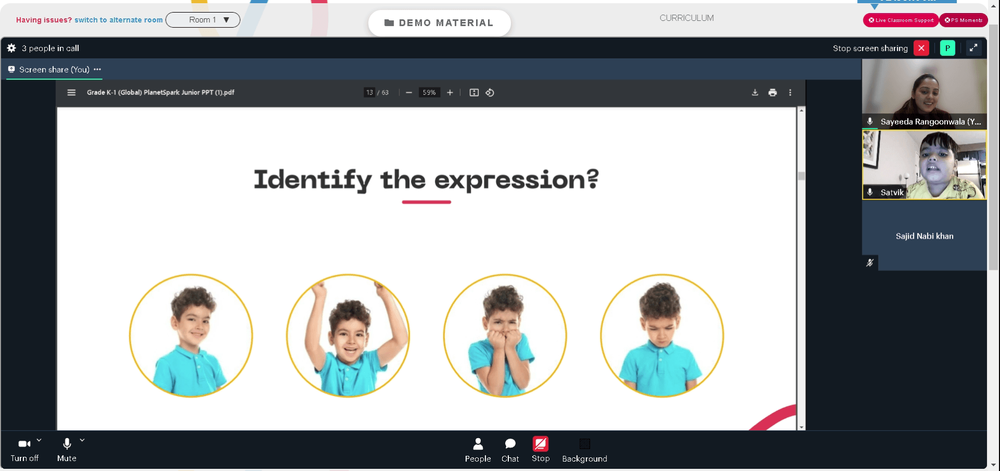Expand call to fullscreen
The height and width of the screenshot is (471, 1000).
pos(973,48)
